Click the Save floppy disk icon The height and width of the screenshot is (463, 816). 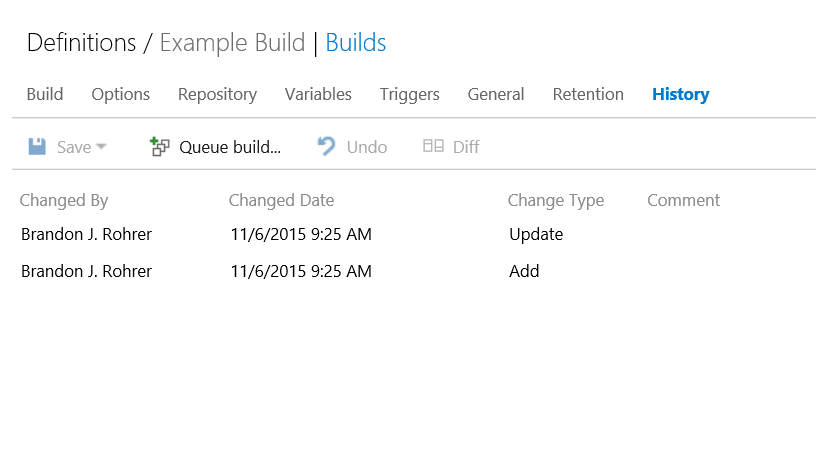(37, 147)
